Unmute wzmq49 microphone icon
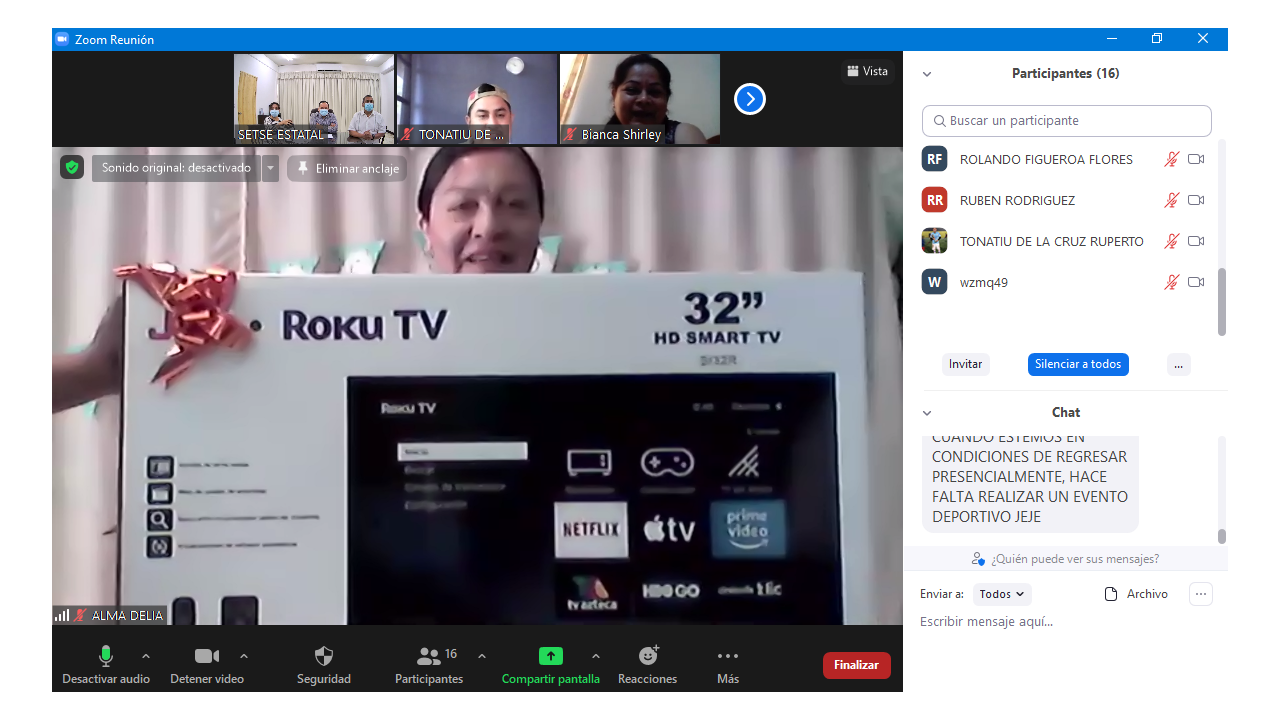 tap(1172, 282)
